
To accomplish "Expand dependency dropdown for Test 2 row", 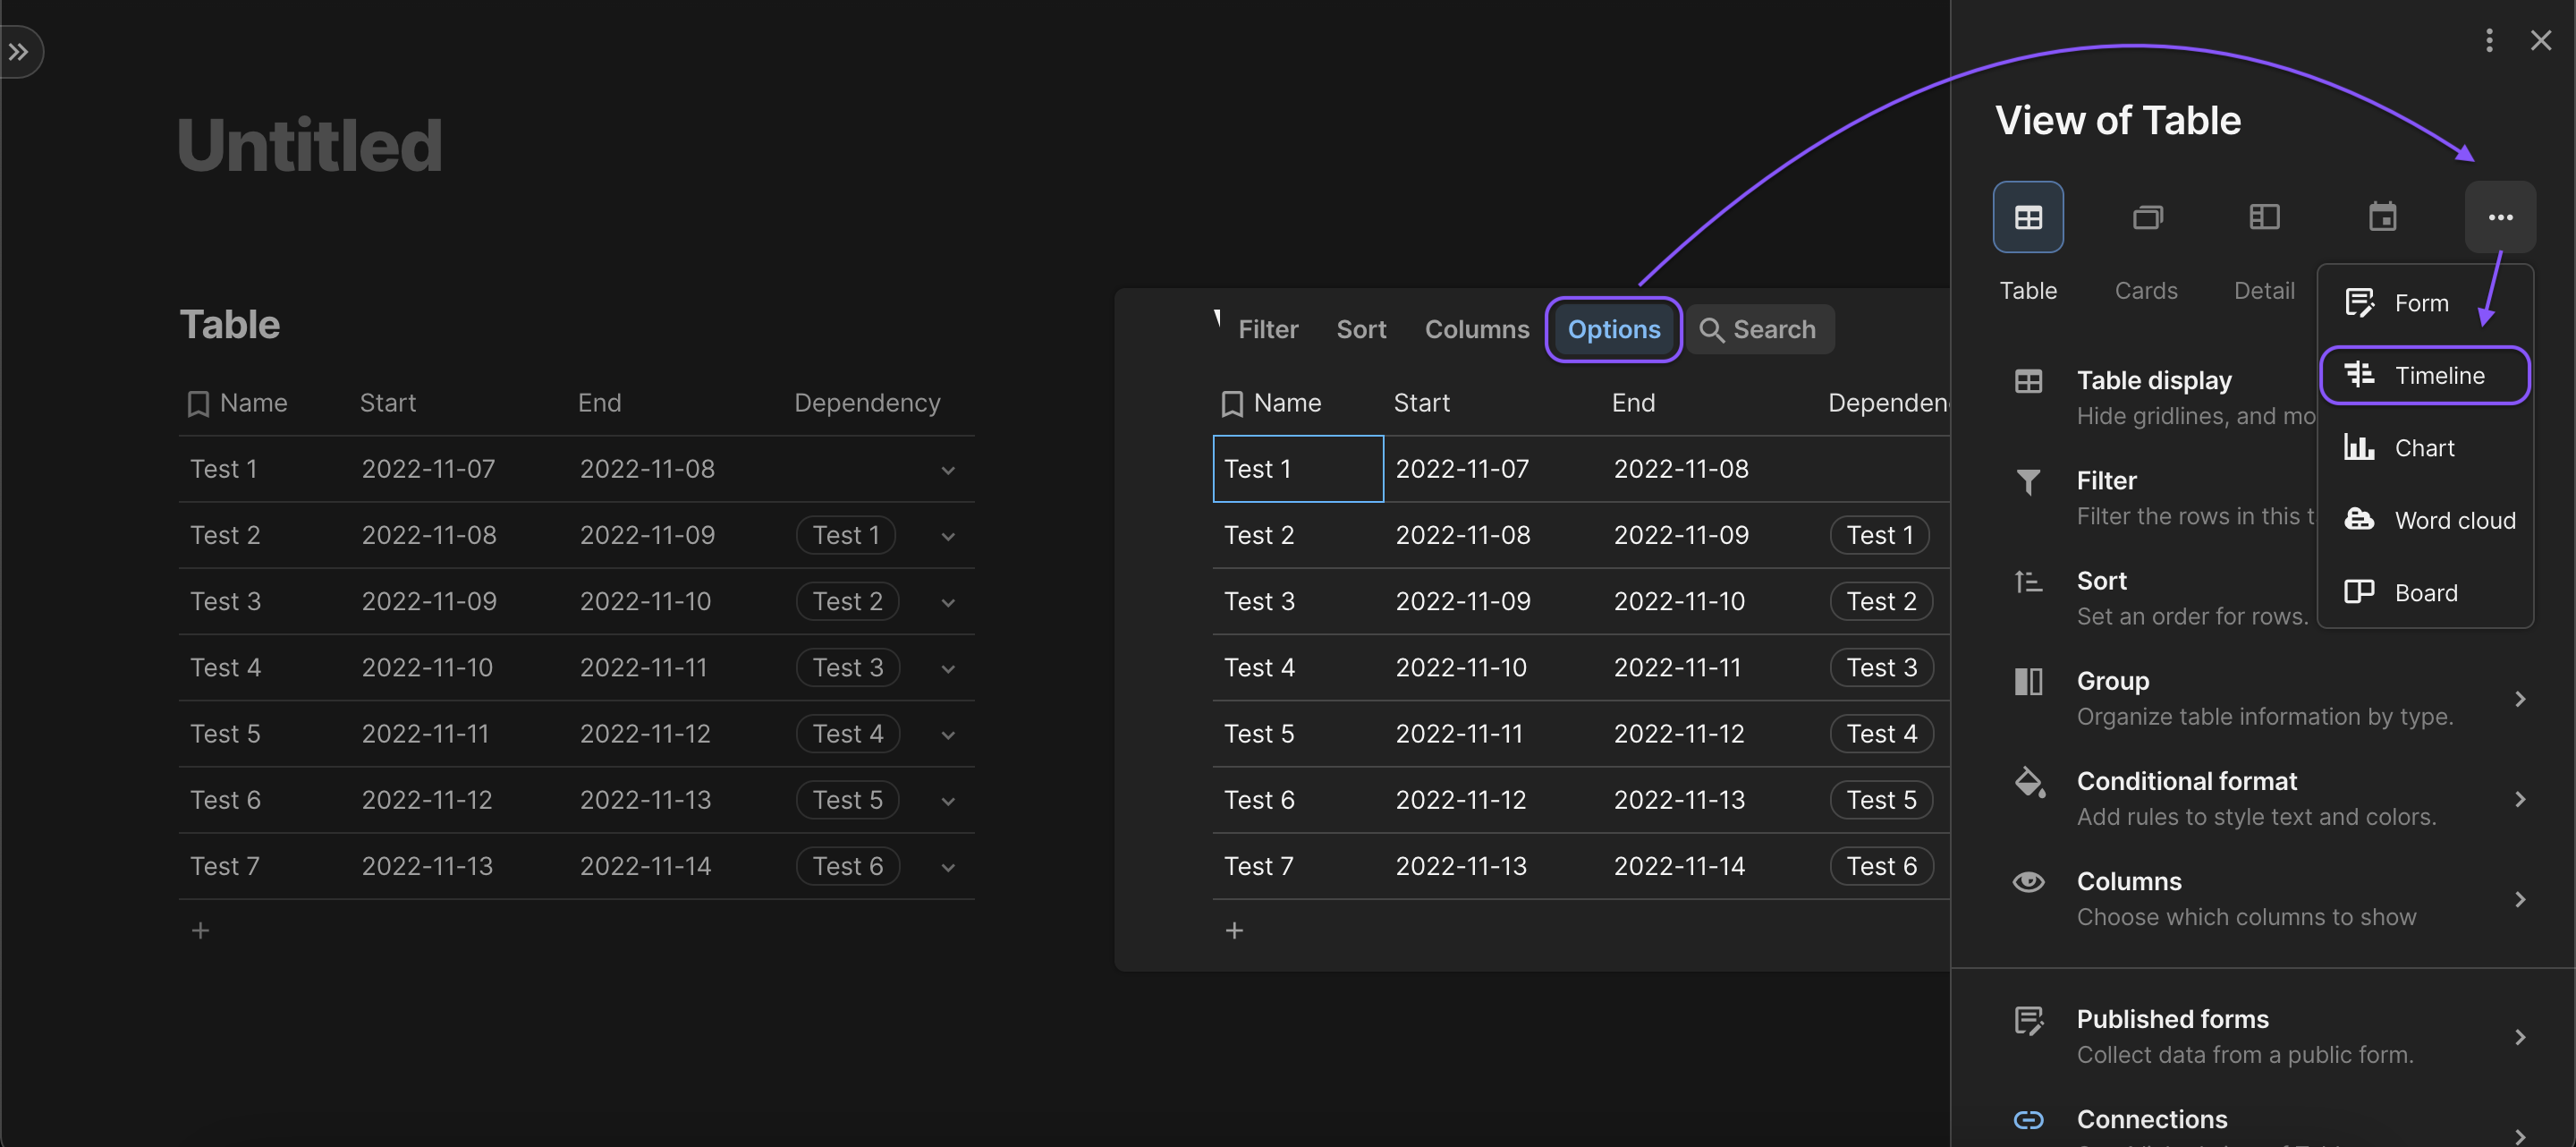I will [x=947, y=536].
